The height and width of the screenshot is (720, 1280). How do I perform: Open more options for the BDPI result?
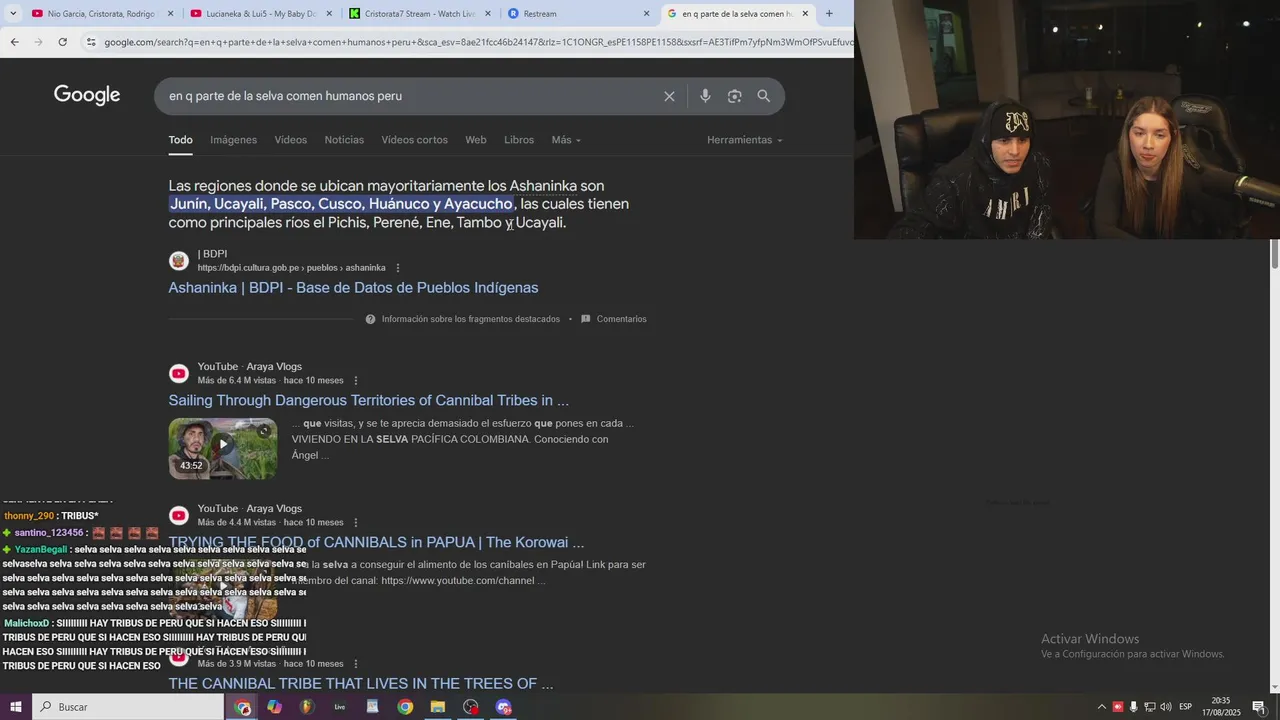click(398, 268)
